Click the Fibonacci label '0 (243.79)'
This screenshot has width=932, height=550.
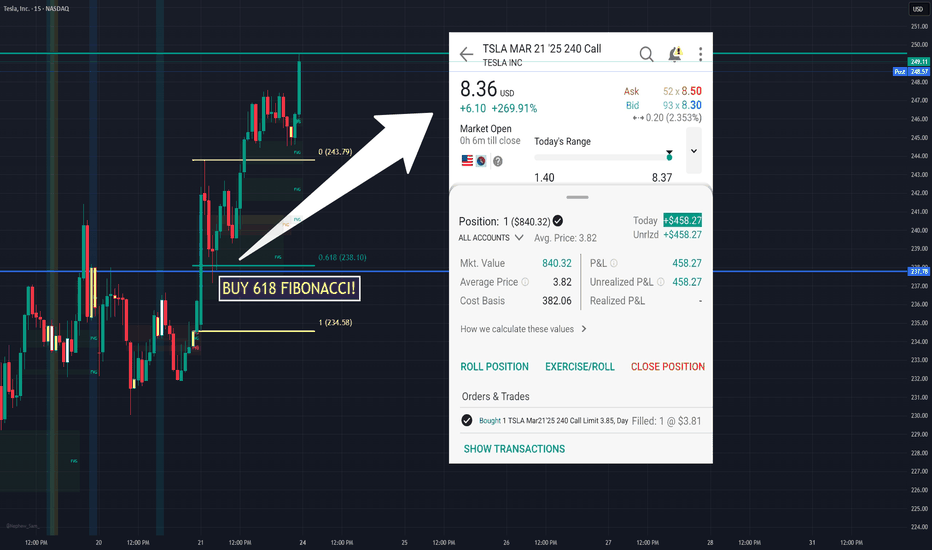pyautogui.click(x=335, y=152)
